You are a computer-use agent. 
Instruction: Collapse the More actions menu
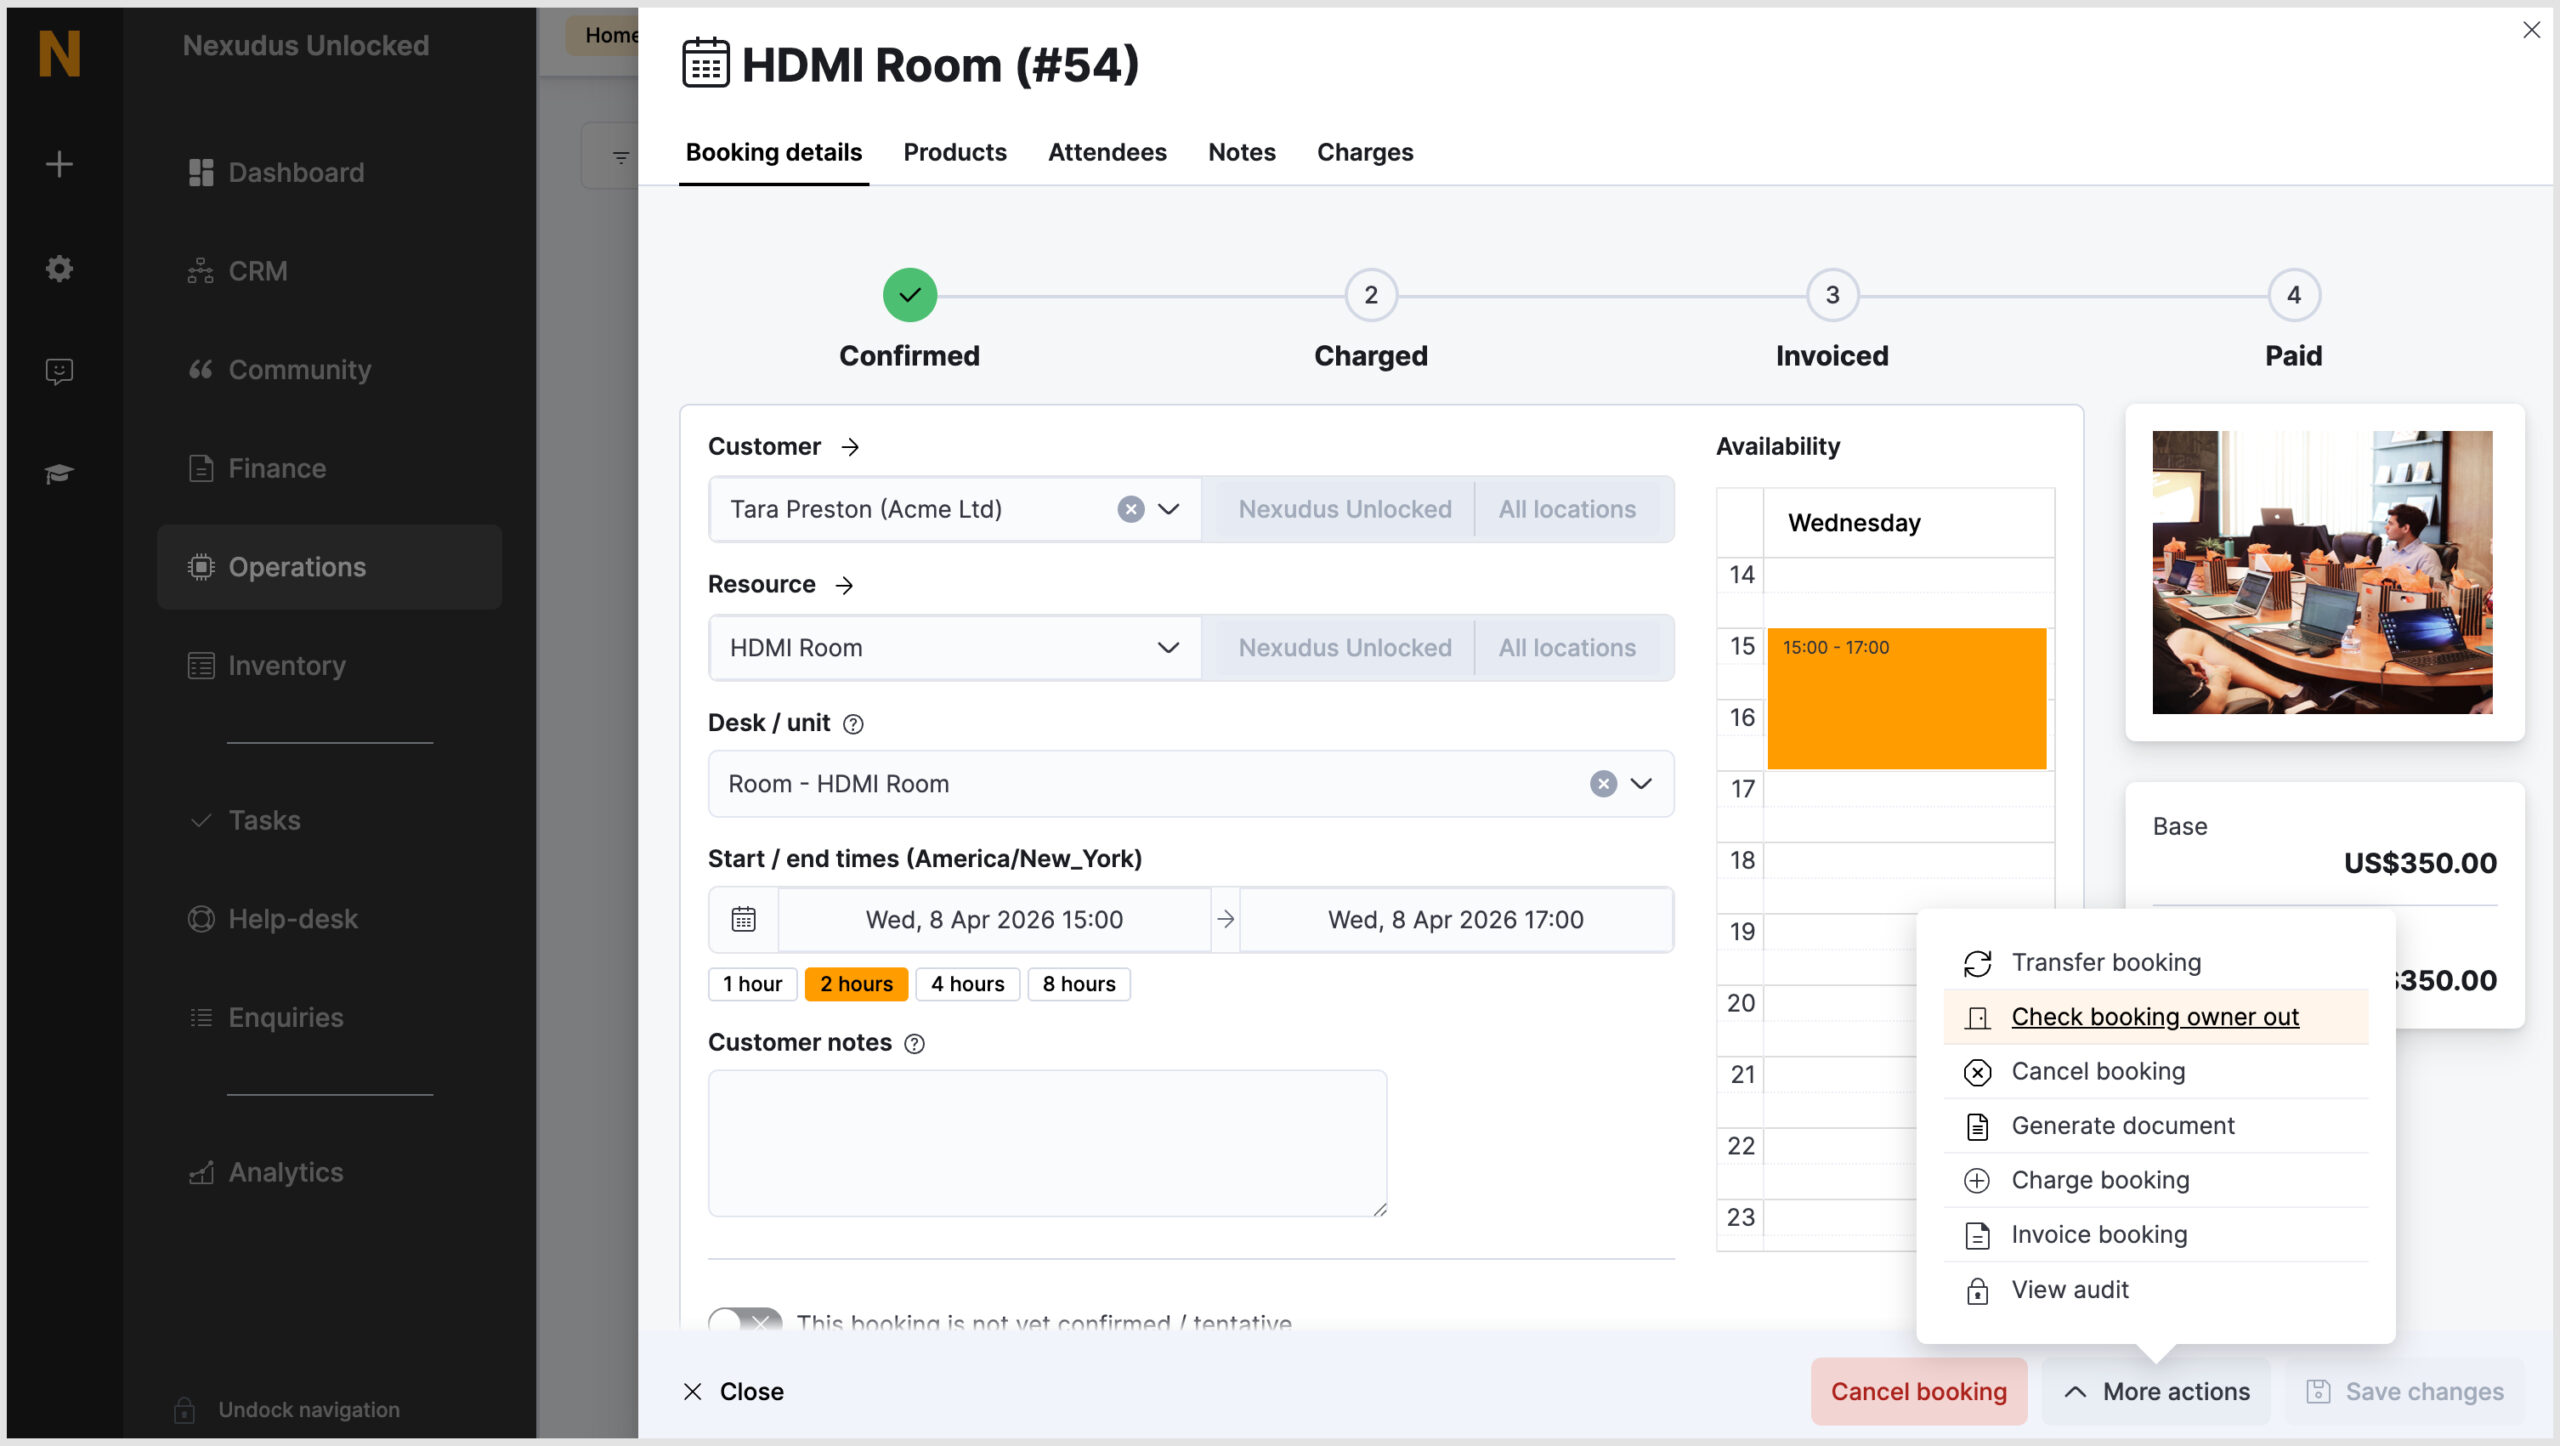(x=2156, y=1391)
